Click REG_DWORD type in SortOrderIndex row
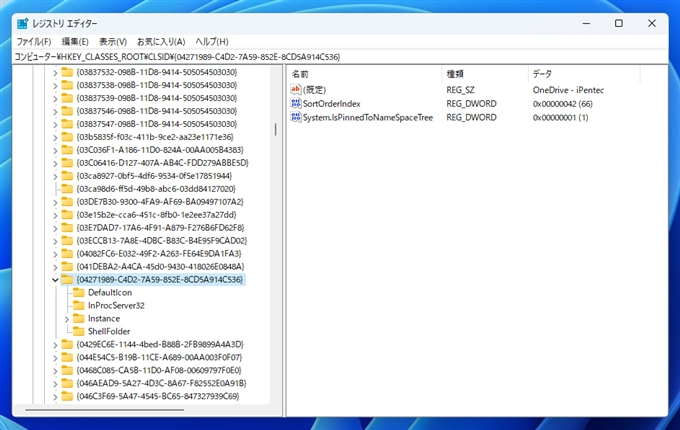The width and height of the screenshot is (680, 430). click(471, 104)
